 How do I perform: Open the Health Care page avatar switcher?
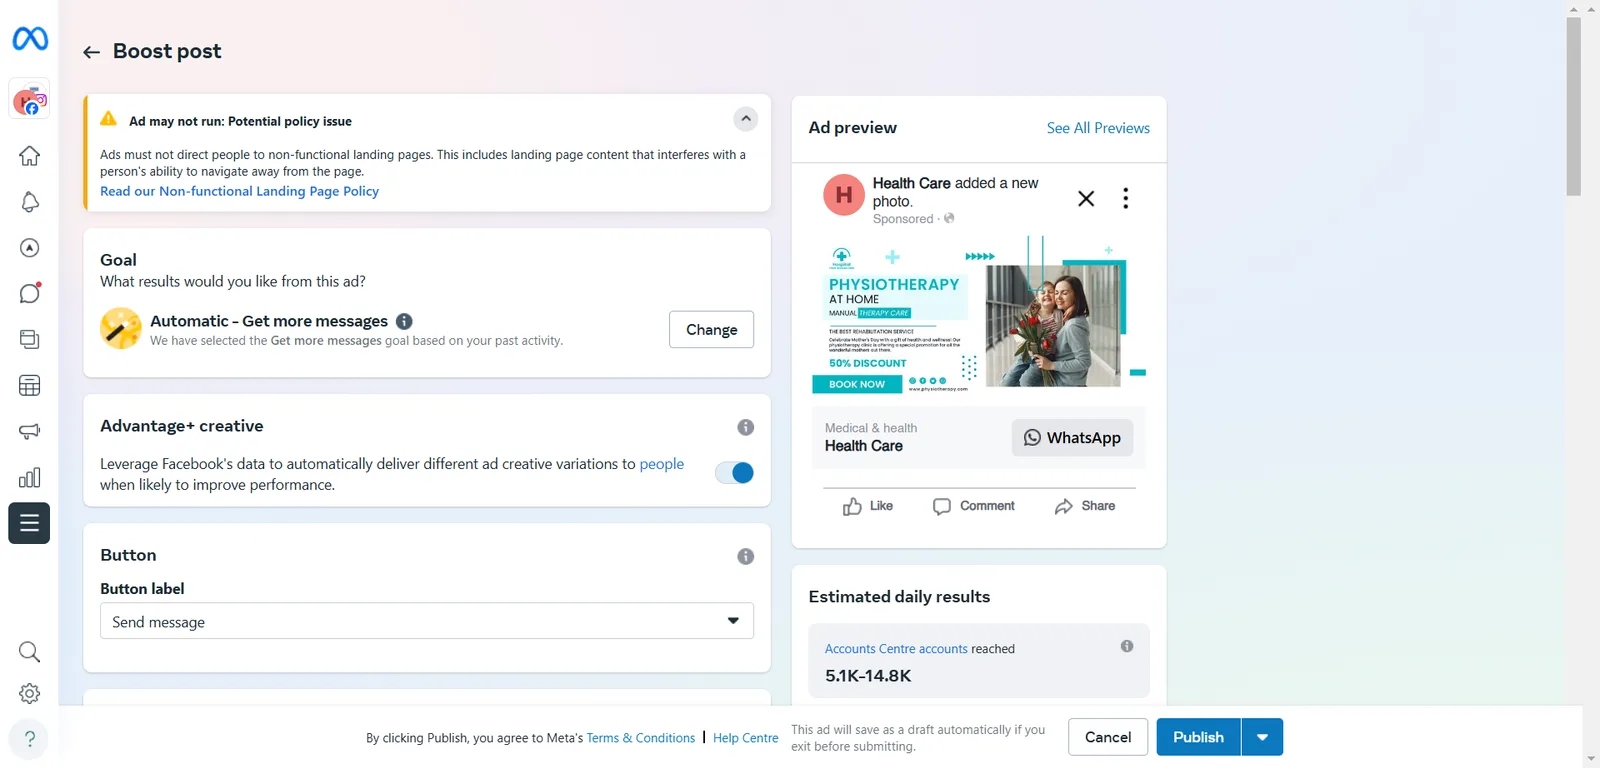[30, 100]
